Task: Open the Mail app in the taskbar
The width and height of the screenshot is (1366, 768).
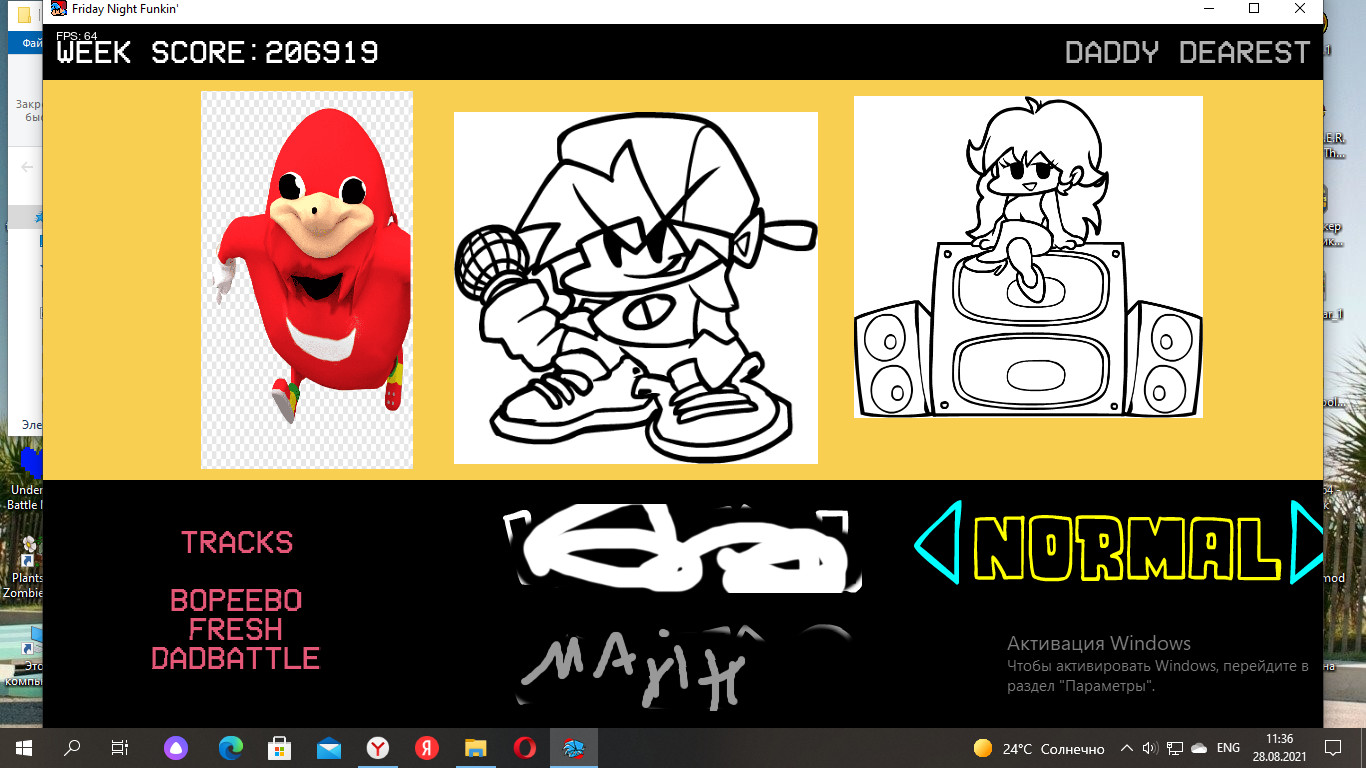Action: [x=329, y=748]
